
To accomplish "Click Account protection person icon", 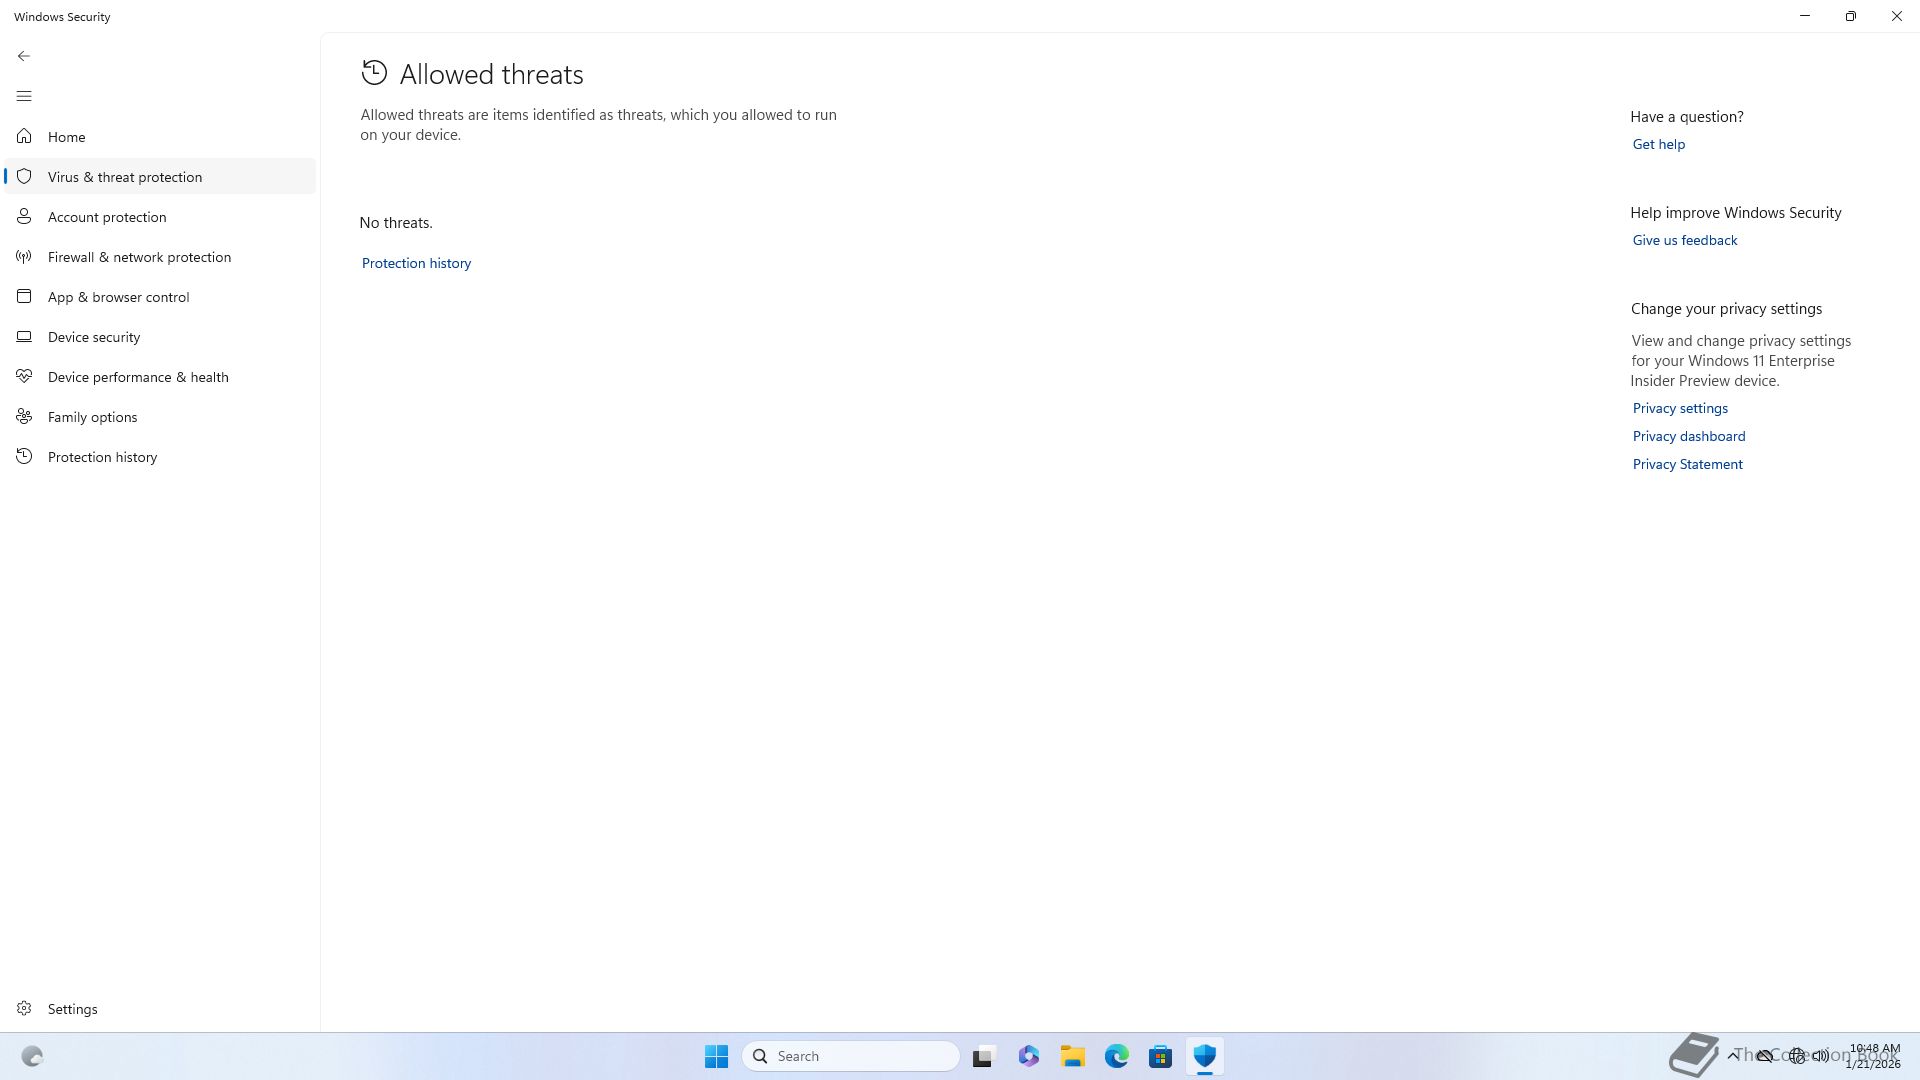I will 24,217.
